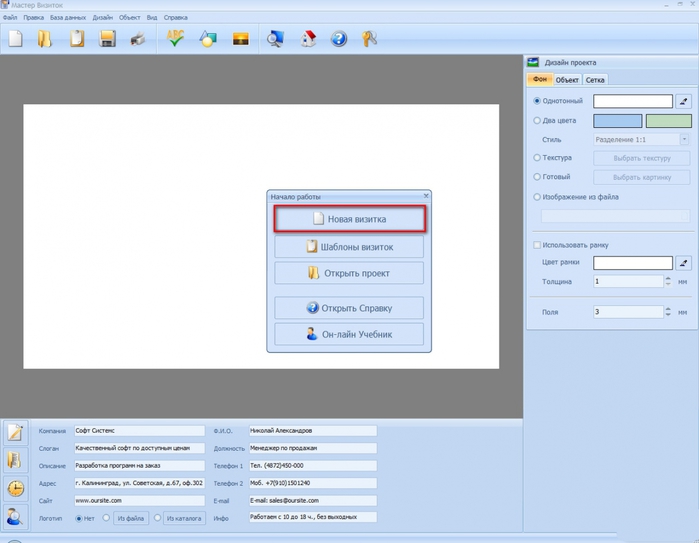Screen dimensions: 699x543
Task: Switch to the Объект tab
Action: pos(567,80)
